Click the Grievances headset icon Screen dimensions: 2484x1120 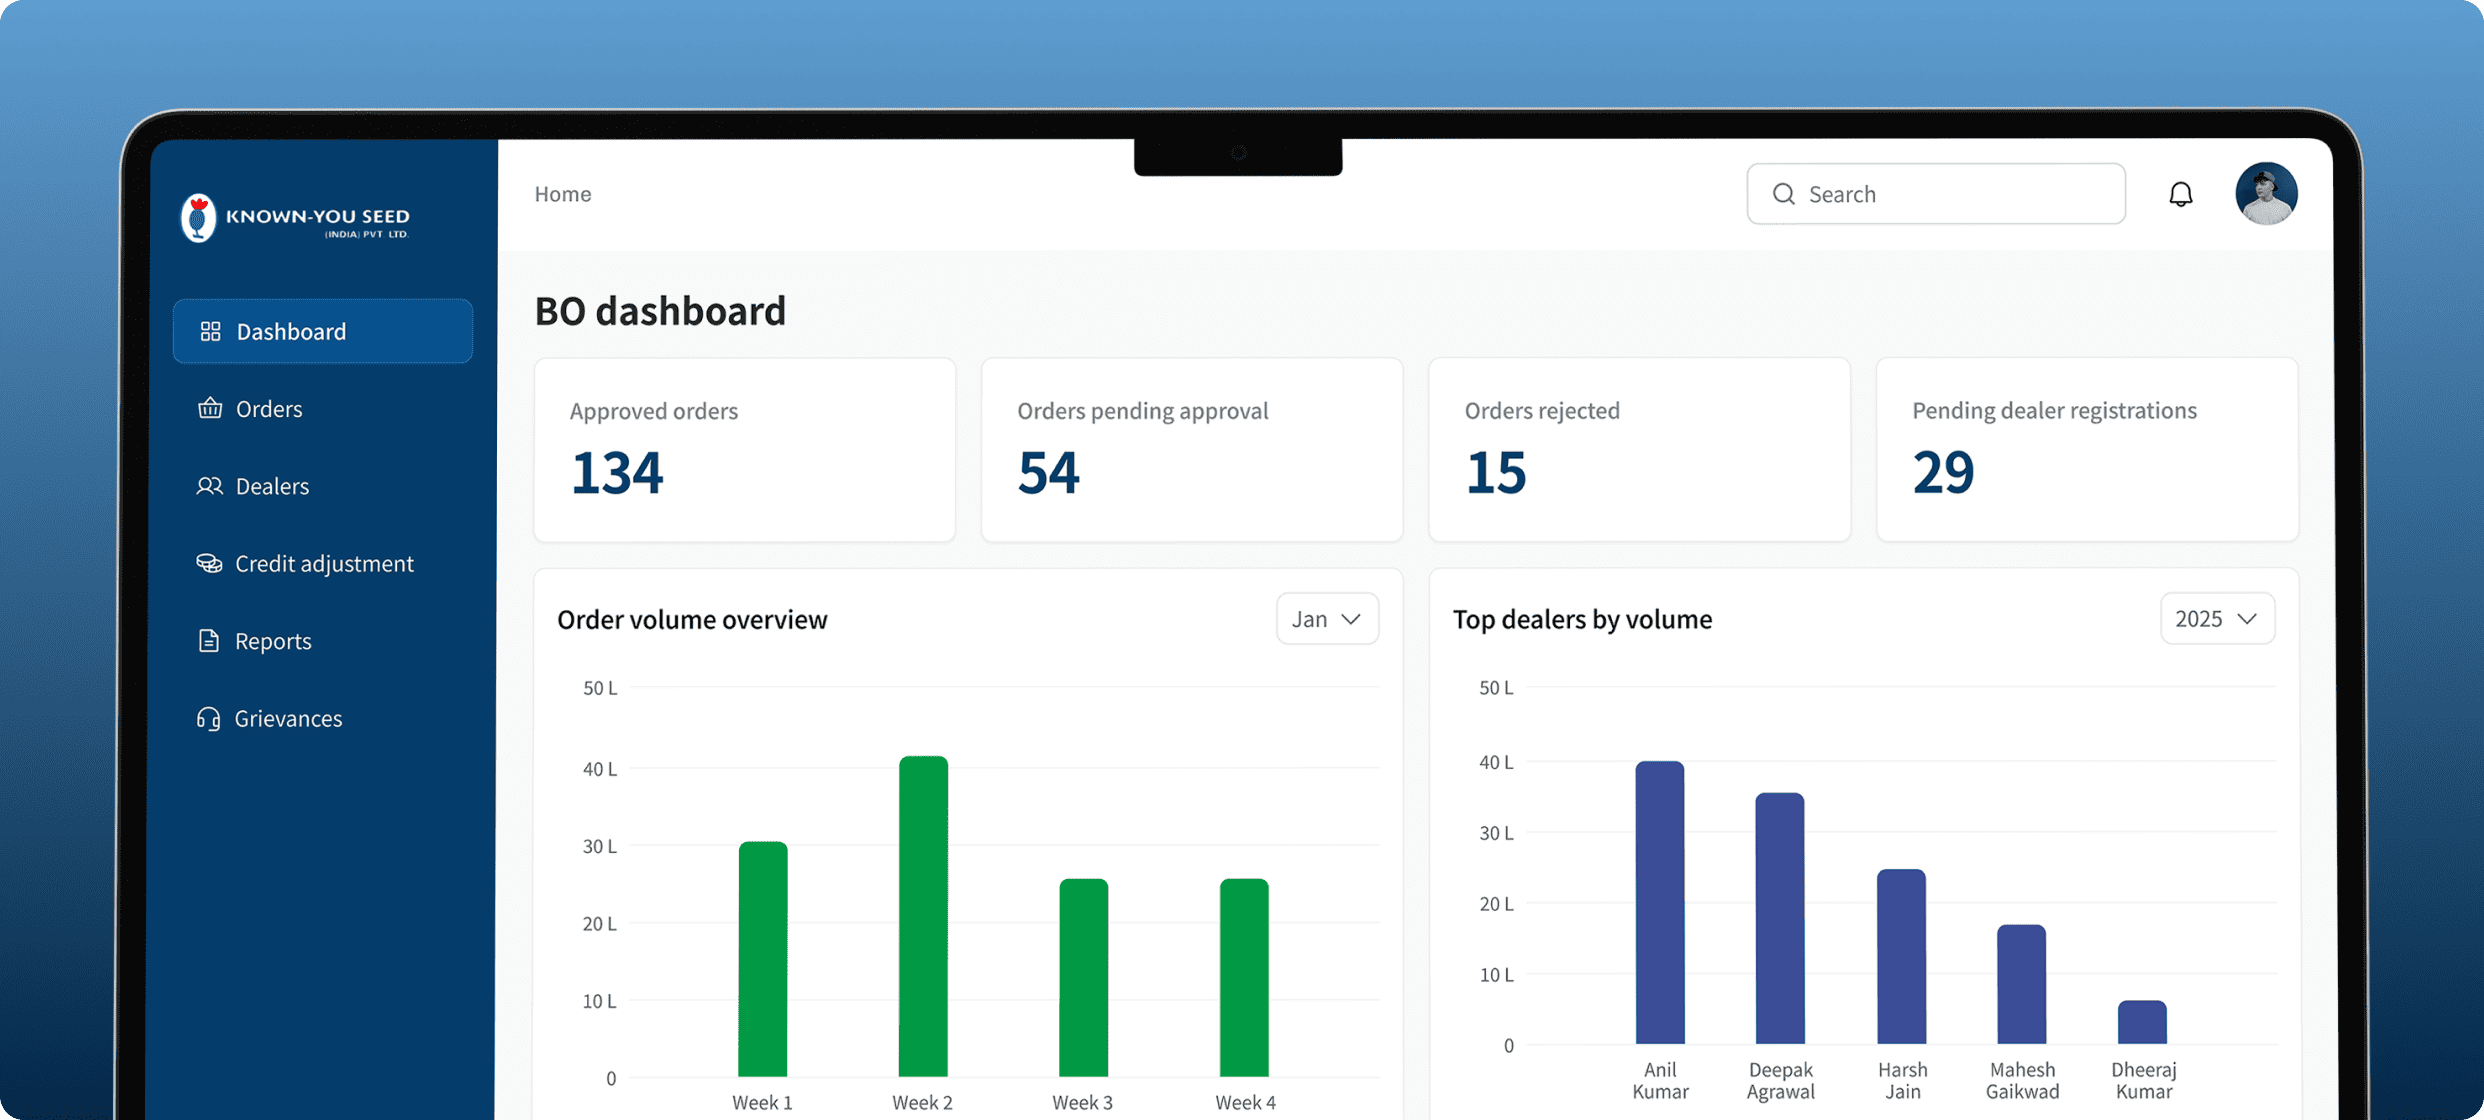[x=208, y=719]
